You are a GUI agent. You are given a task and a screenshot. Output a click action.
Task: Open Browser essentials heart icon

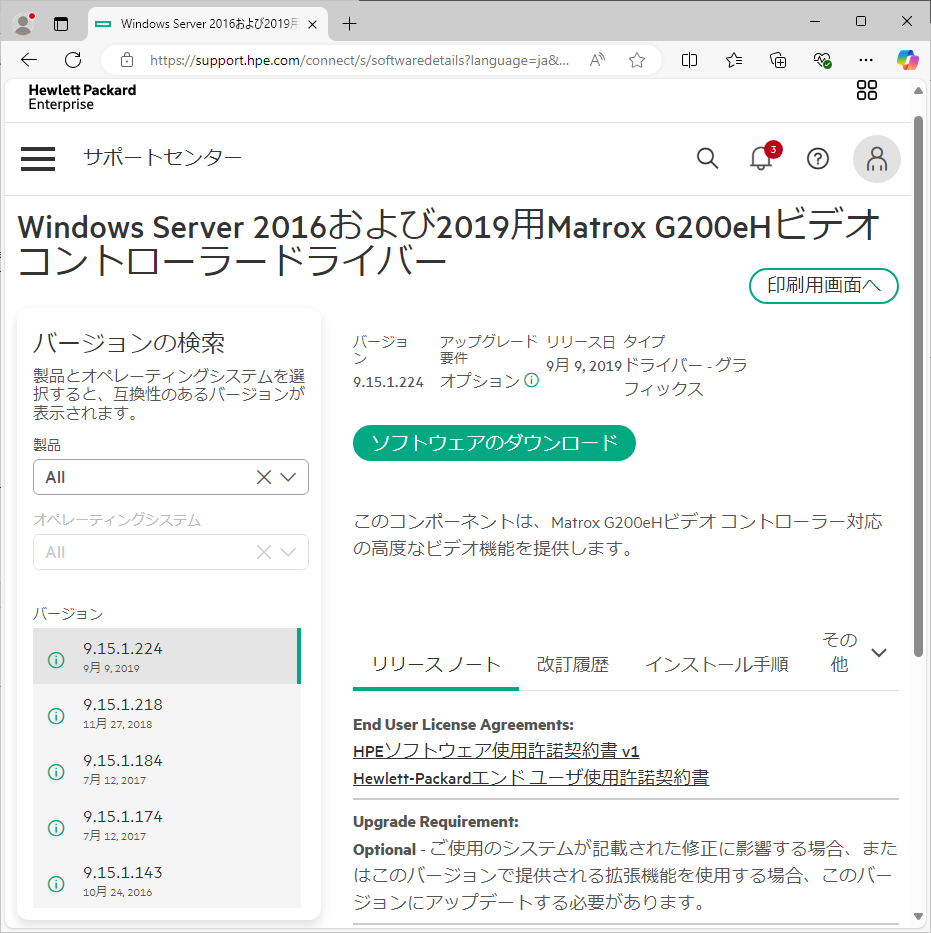(822, 60)
